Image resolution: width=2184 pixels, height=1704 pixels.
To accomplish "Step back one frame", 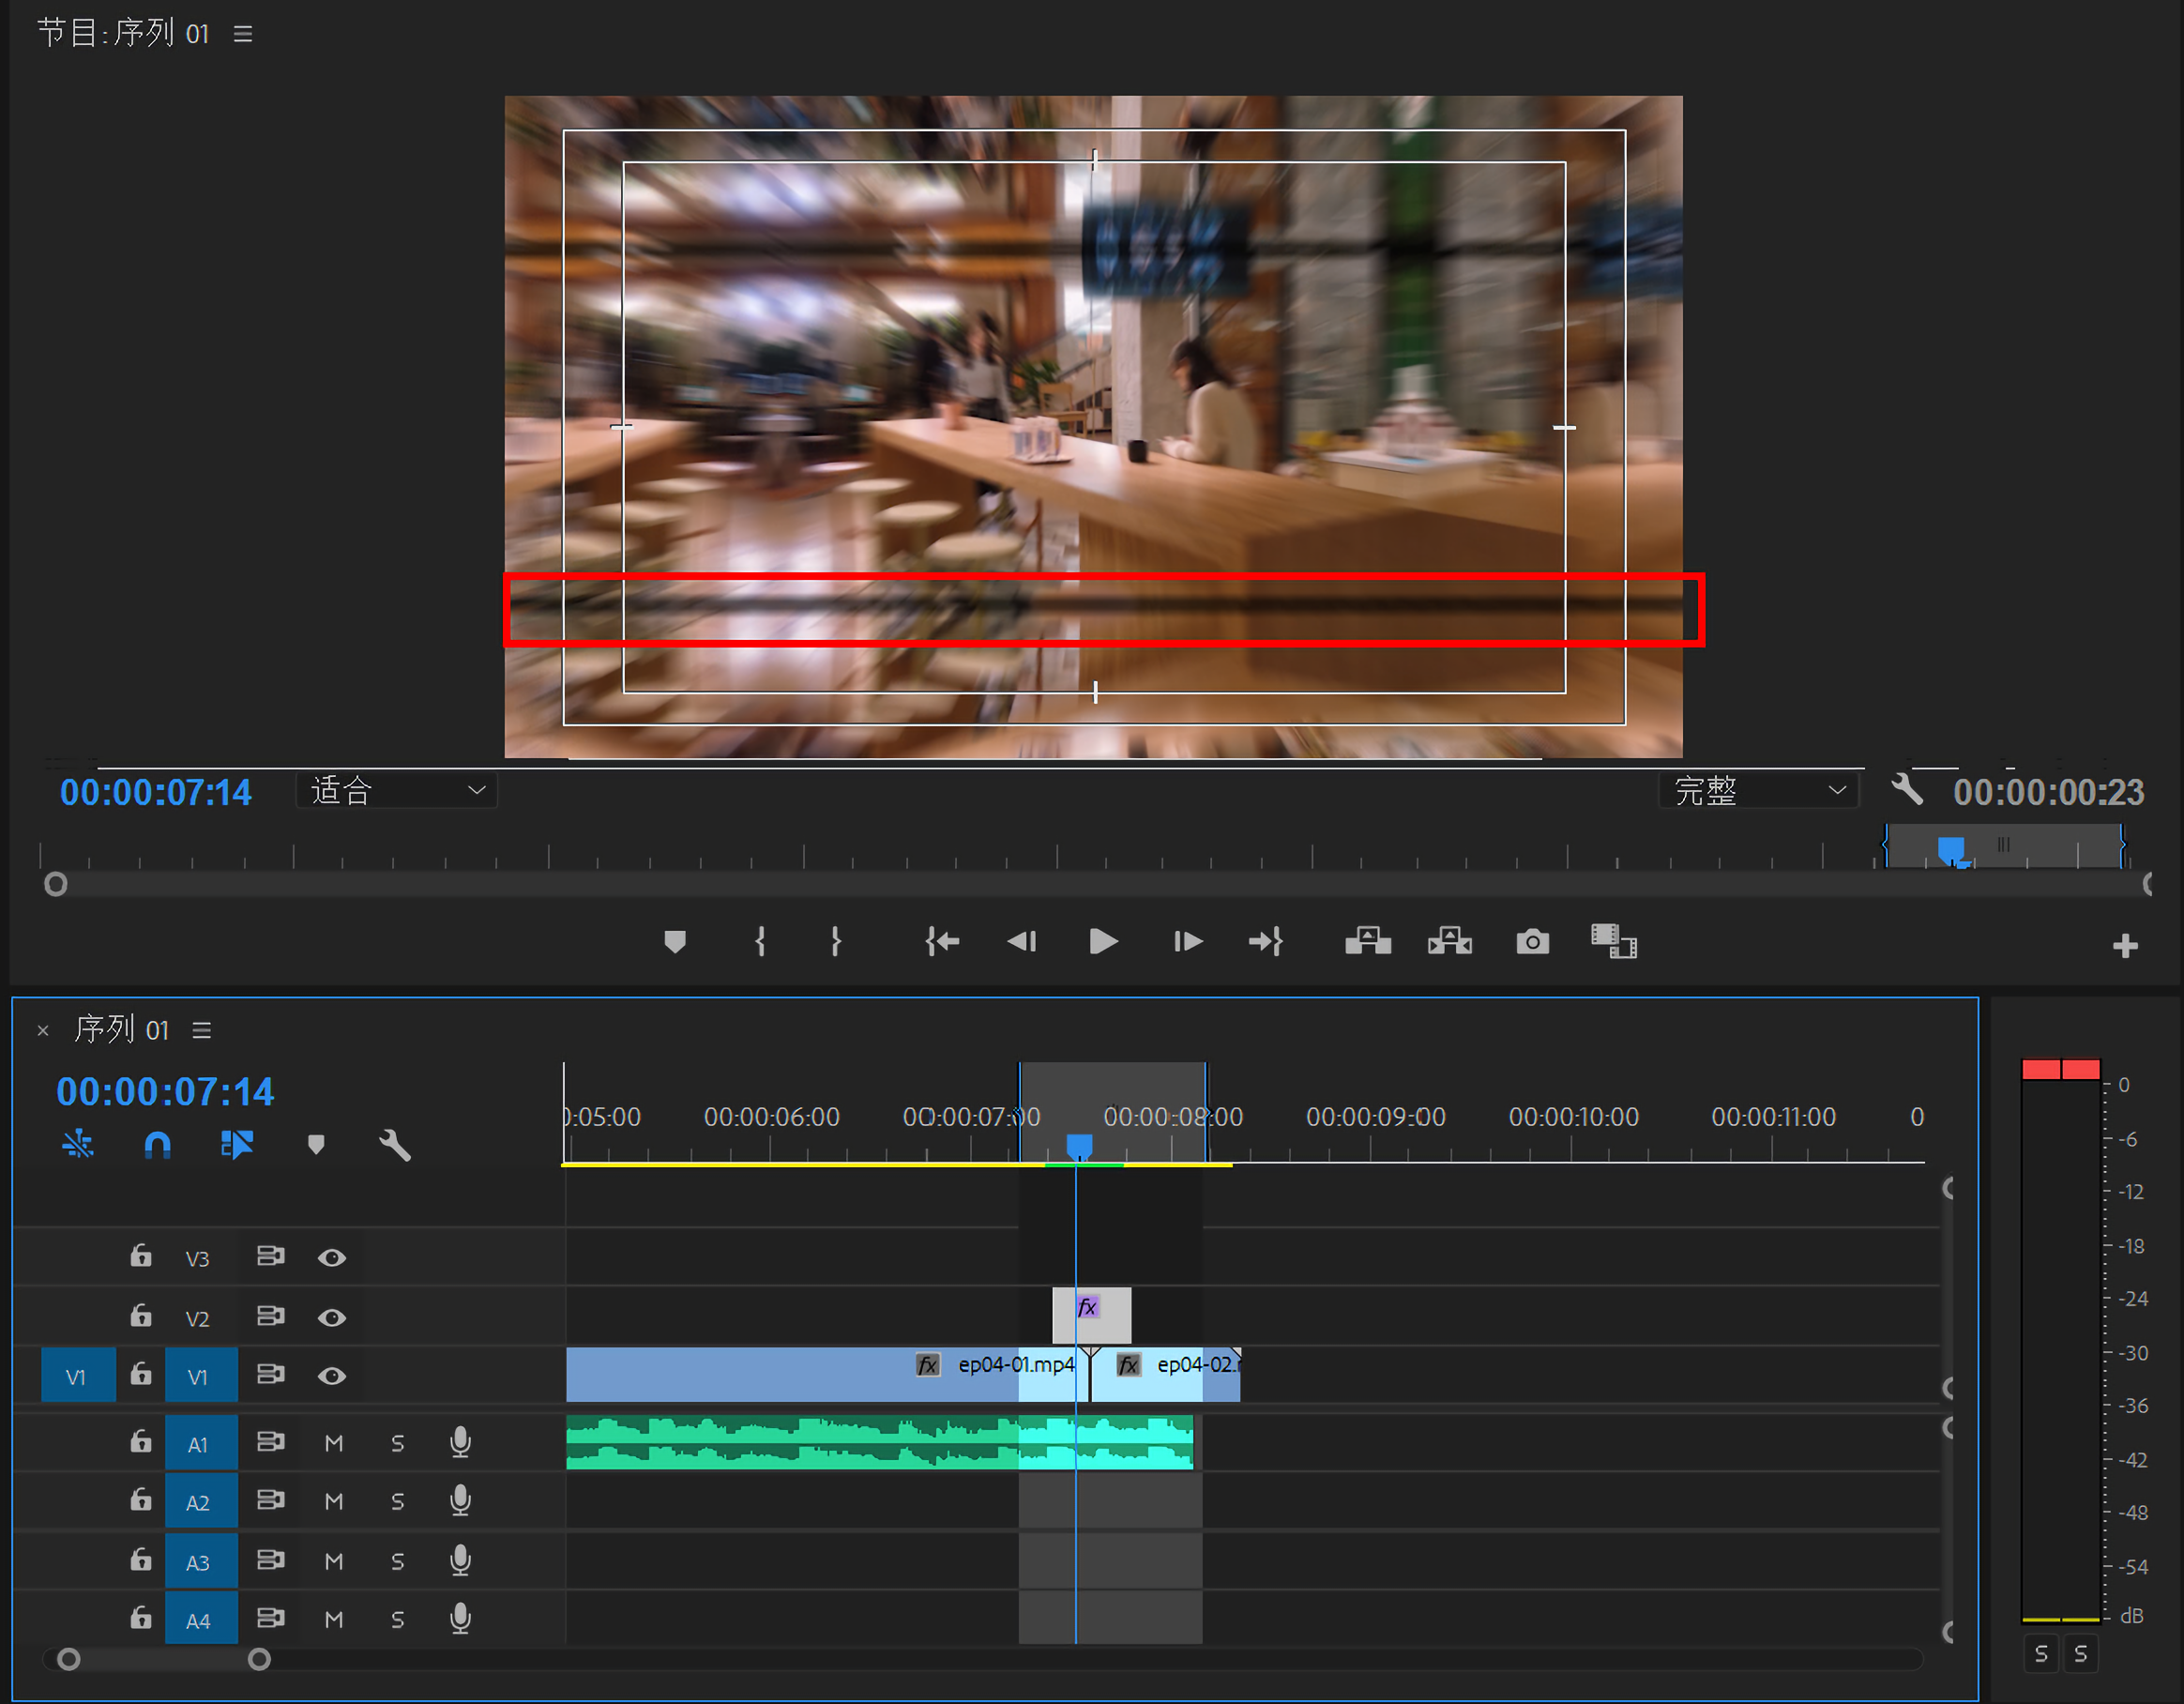I will tap(1021, 942).
